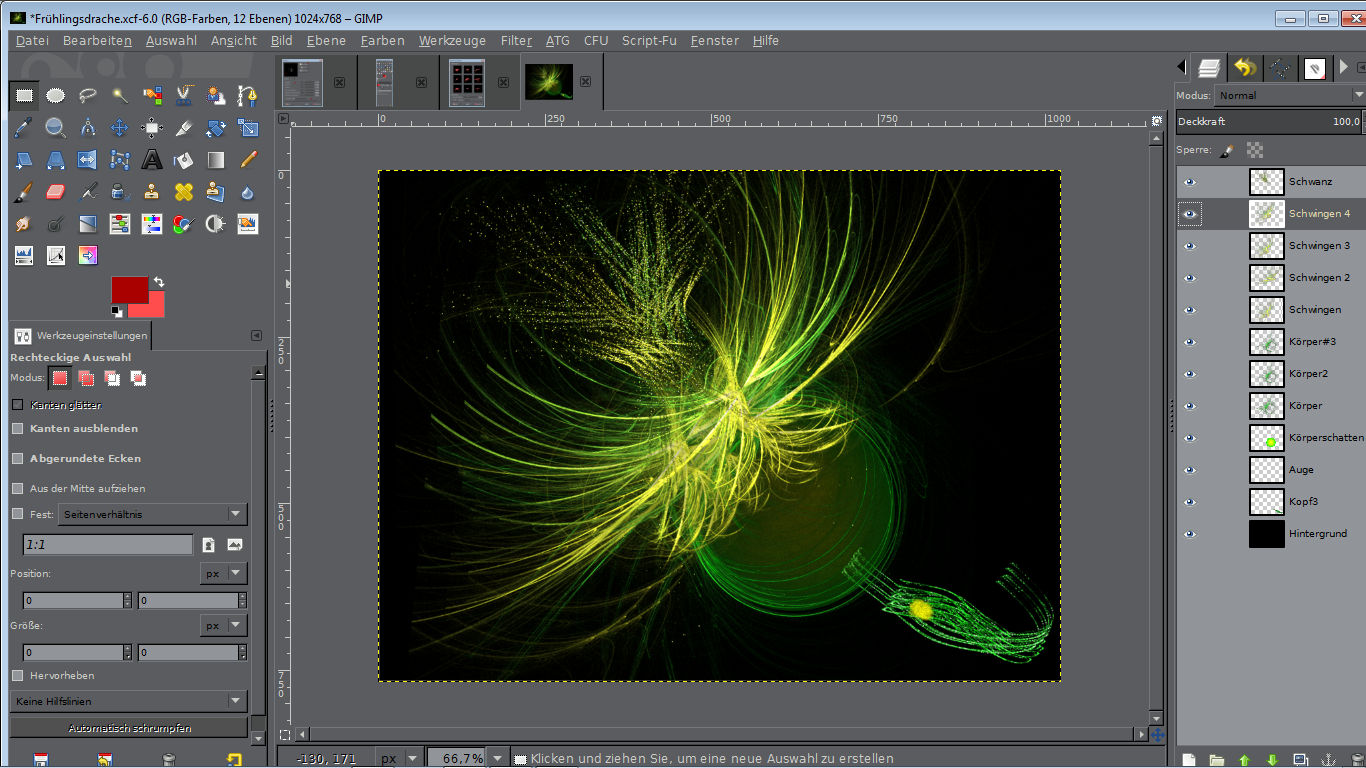Hide the Schwingen 3 layer
Screen dimensions: 1366x768
click(1189, 246)
